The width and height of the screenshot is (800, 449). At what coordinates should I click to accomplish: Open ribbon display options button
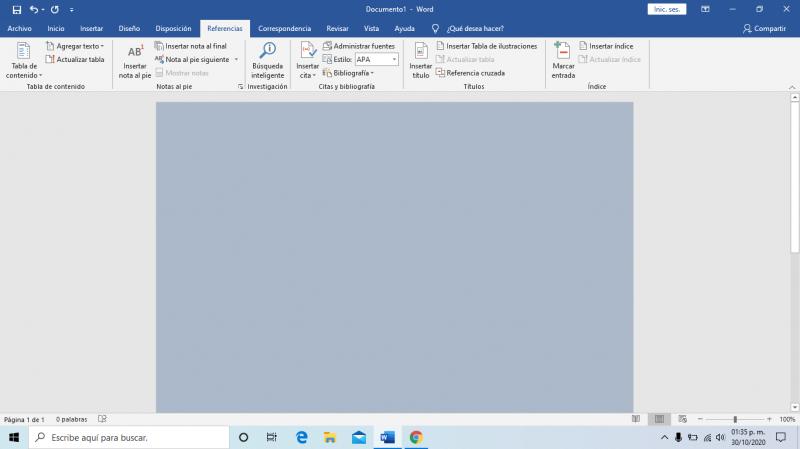tap(705, 9)
